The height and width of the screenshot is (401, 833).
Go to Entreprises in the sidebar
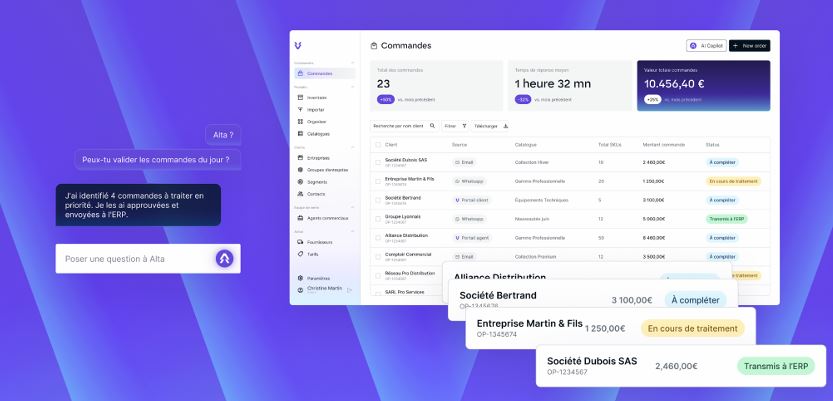click(318, 157)
